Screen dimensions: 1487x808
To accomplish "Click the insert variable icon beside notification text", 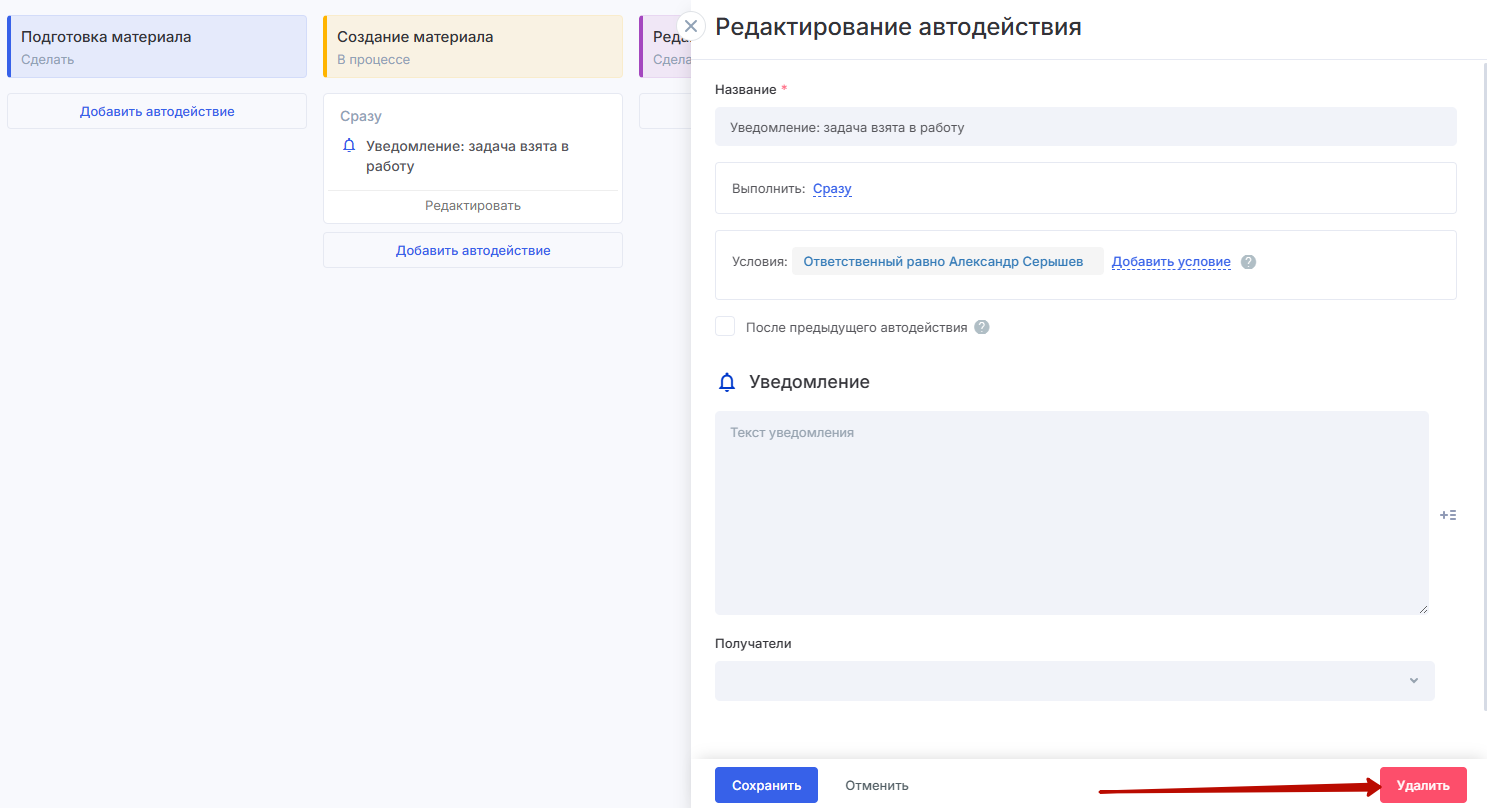I will 1447,515.
